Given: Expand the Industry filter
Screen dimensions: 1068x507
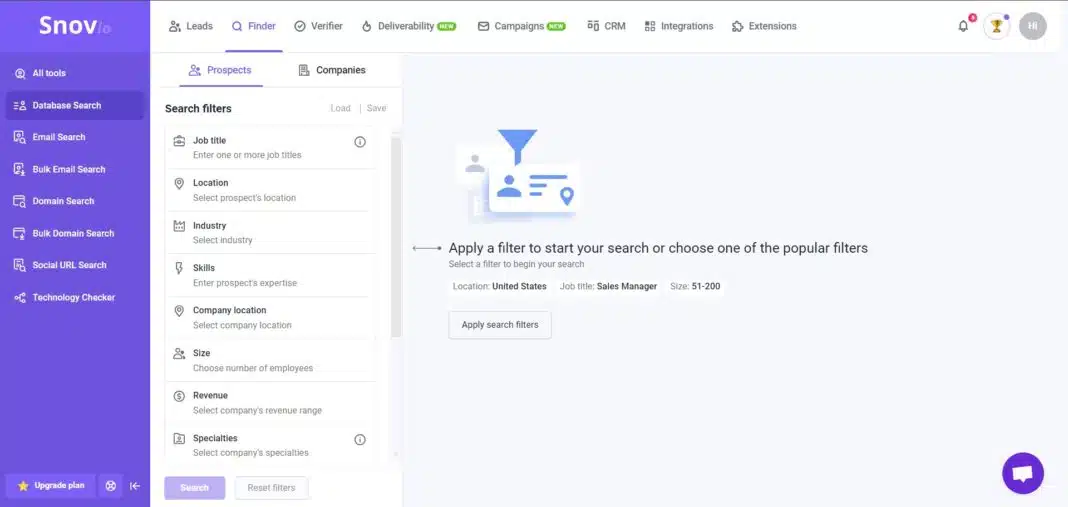Looking at the screenshot, I should click(x=270, y=232).
